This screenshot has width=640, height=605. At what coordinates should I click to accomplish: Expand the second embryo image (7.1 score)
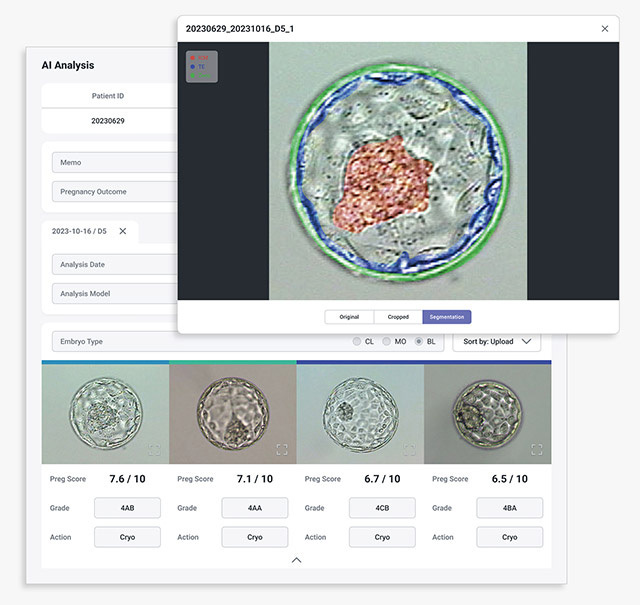coord(281,450)
